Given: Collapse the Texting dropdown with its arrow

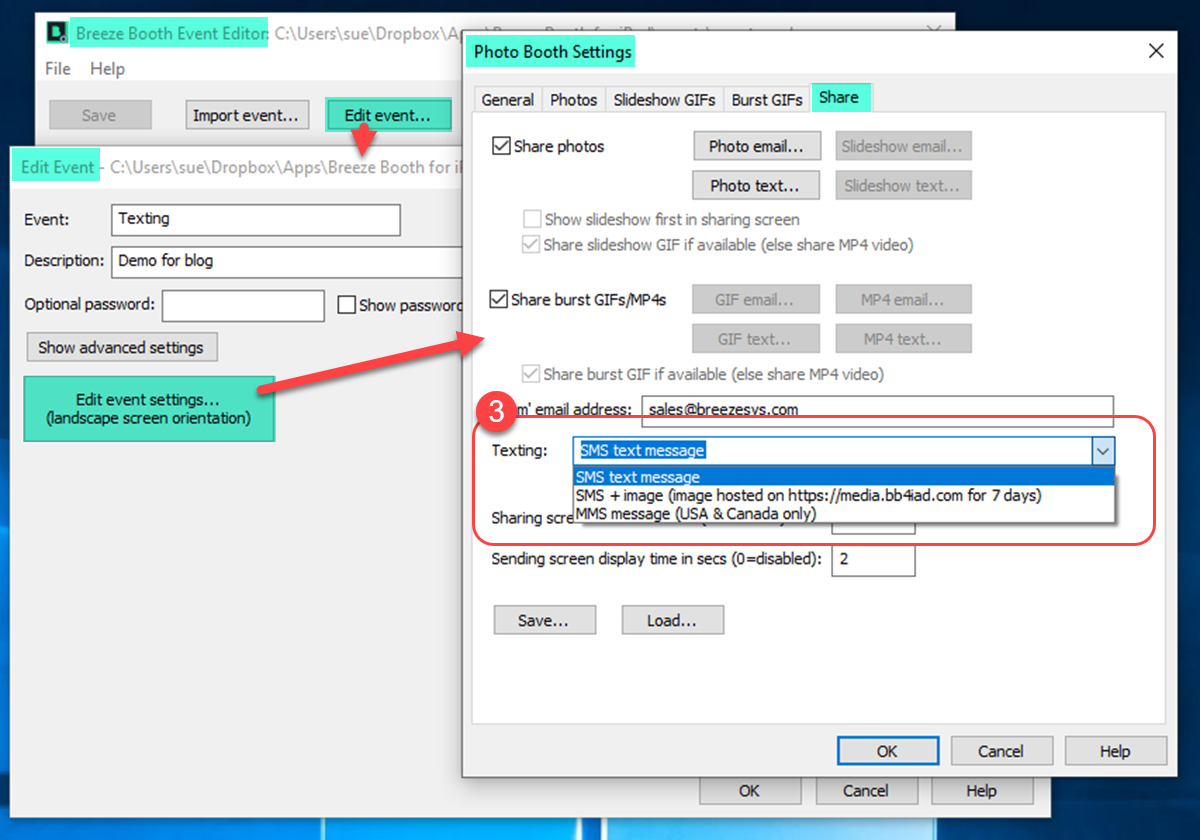Looking at the screenshot, I should pos(1102,451).
